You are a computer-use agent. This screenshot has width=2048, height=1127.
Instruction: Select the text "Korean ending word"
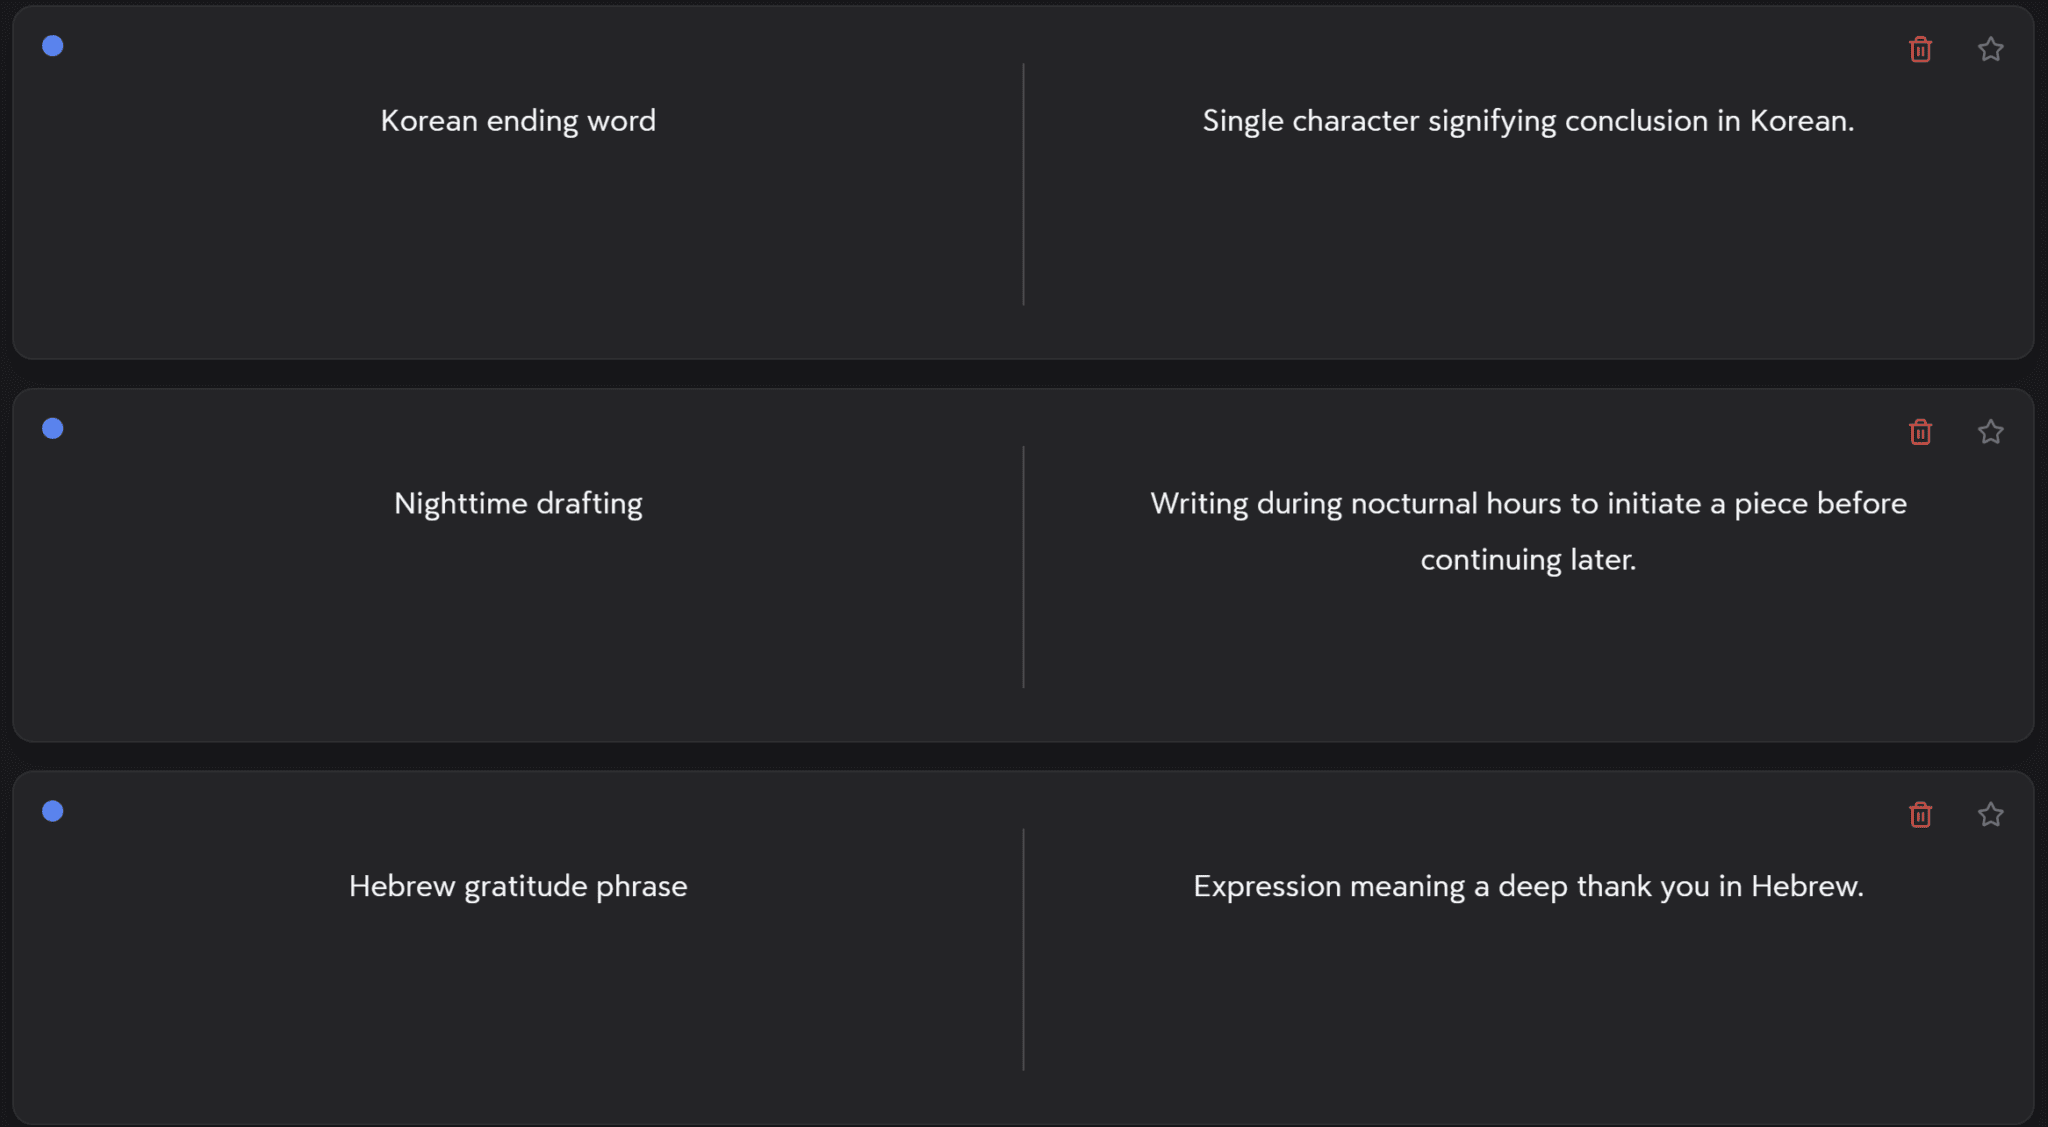click(x=518, y=120)
